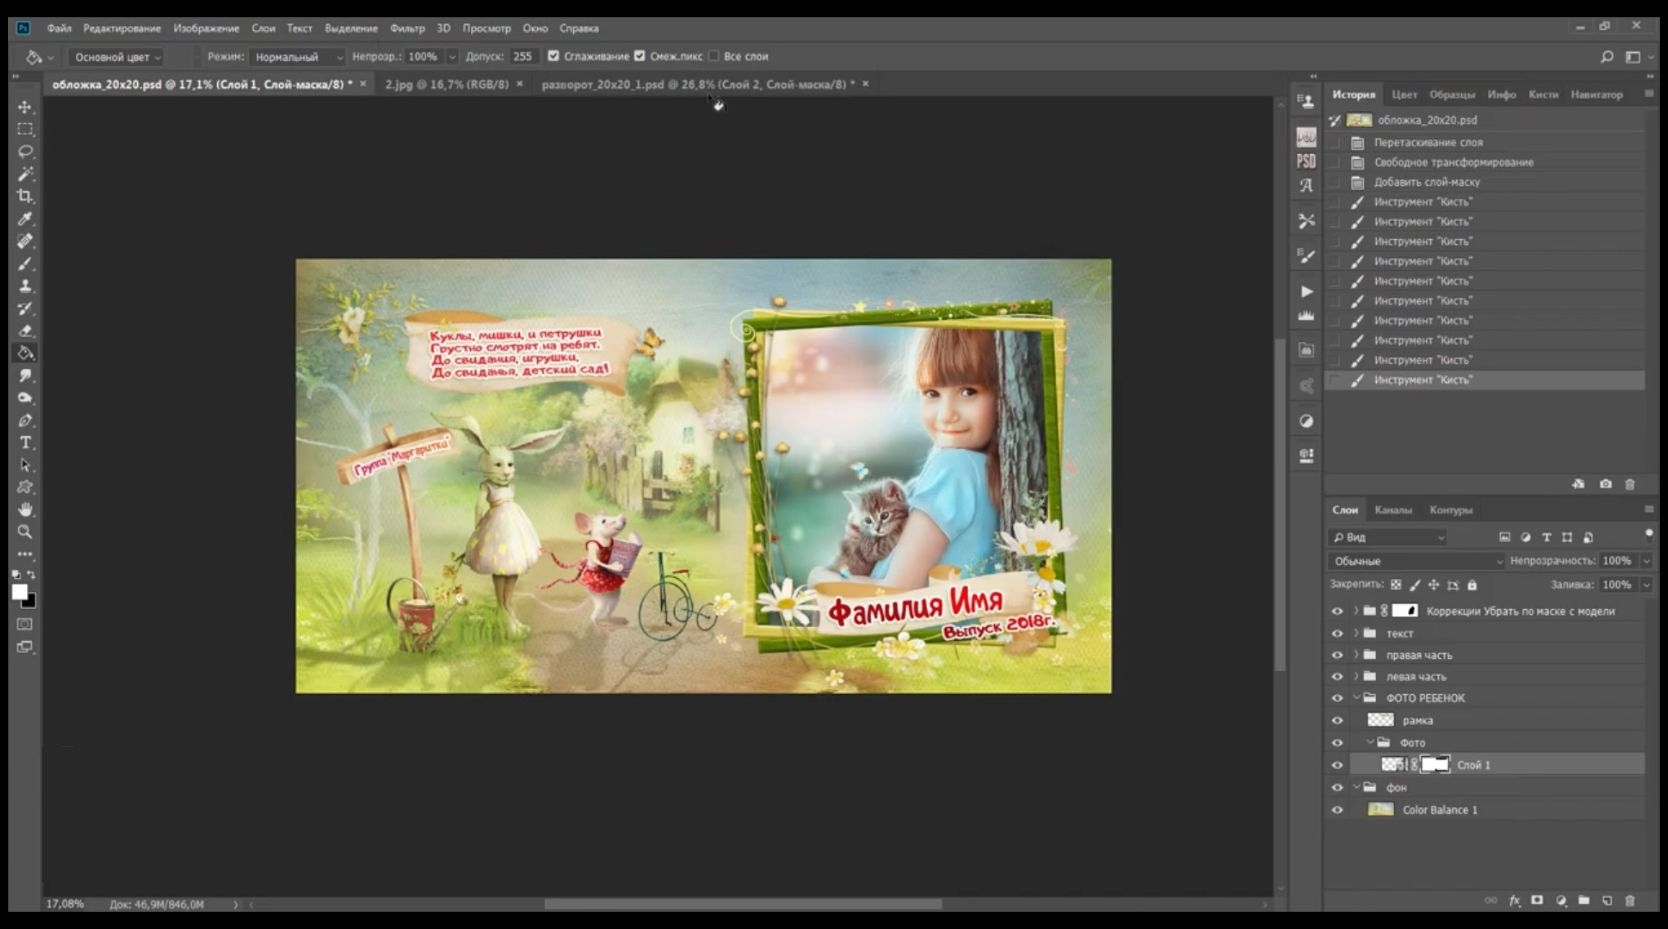Select the Magic Wand tool
Screen dimensions: 1668x929
[25, 174]
